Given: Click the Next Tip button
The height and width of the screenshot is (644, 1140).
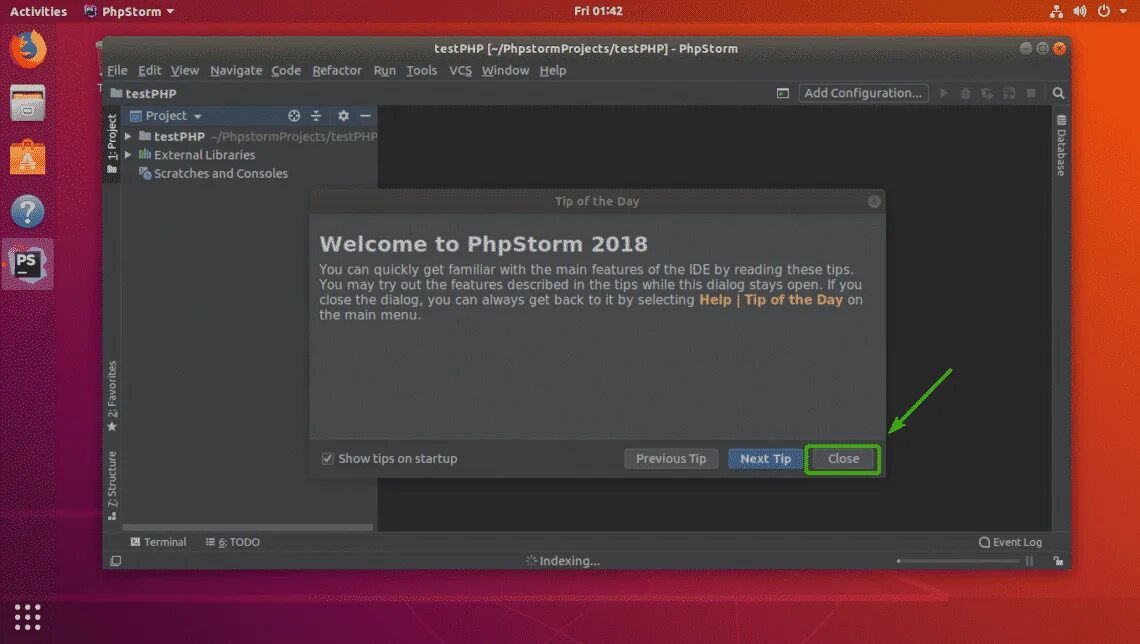Looking at the screenshot, I should click(766, 459).
